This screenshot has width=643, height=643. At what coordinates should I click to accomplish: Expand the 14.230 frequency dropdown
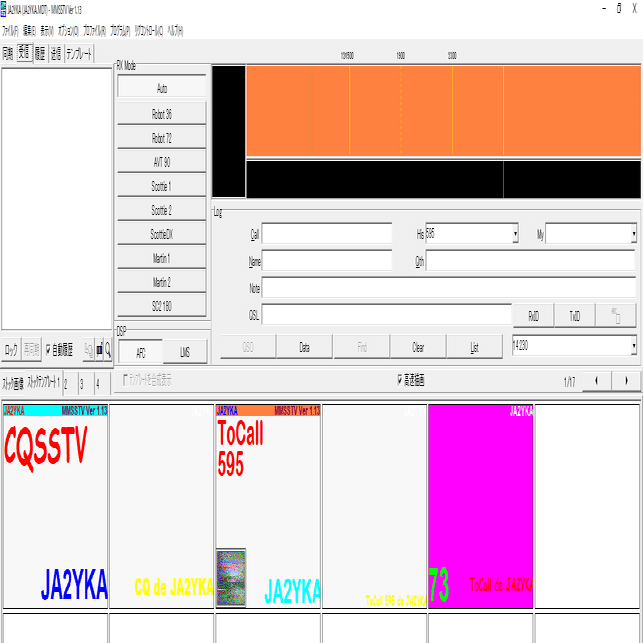634,346
